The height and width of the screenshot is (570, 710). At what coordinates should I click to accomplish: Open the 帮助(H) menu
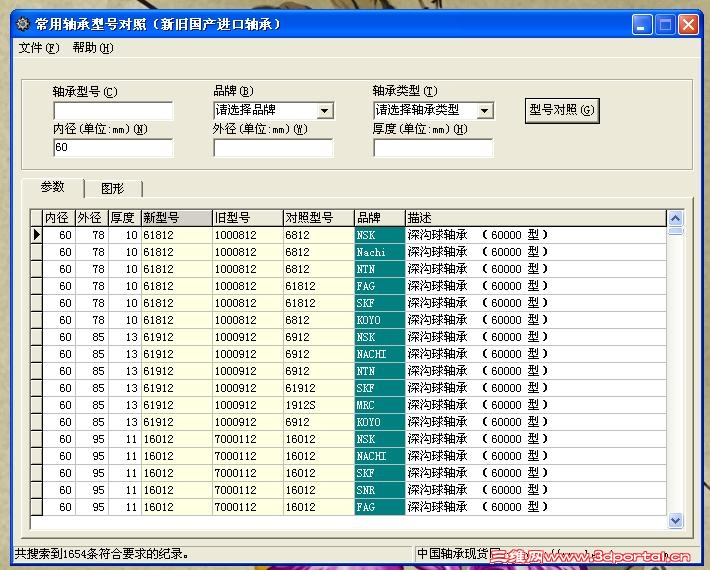pyautogui.click(x=93, y=48)
